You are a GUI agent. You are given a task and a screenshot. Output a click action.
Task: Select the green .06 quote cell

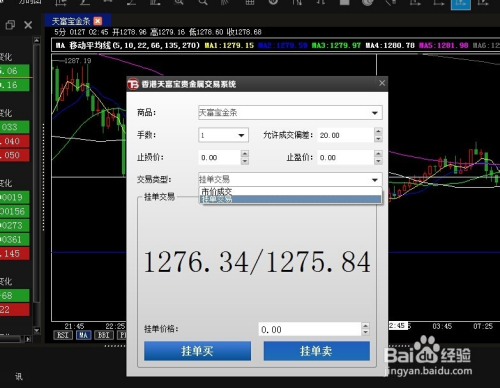(15, 71)
